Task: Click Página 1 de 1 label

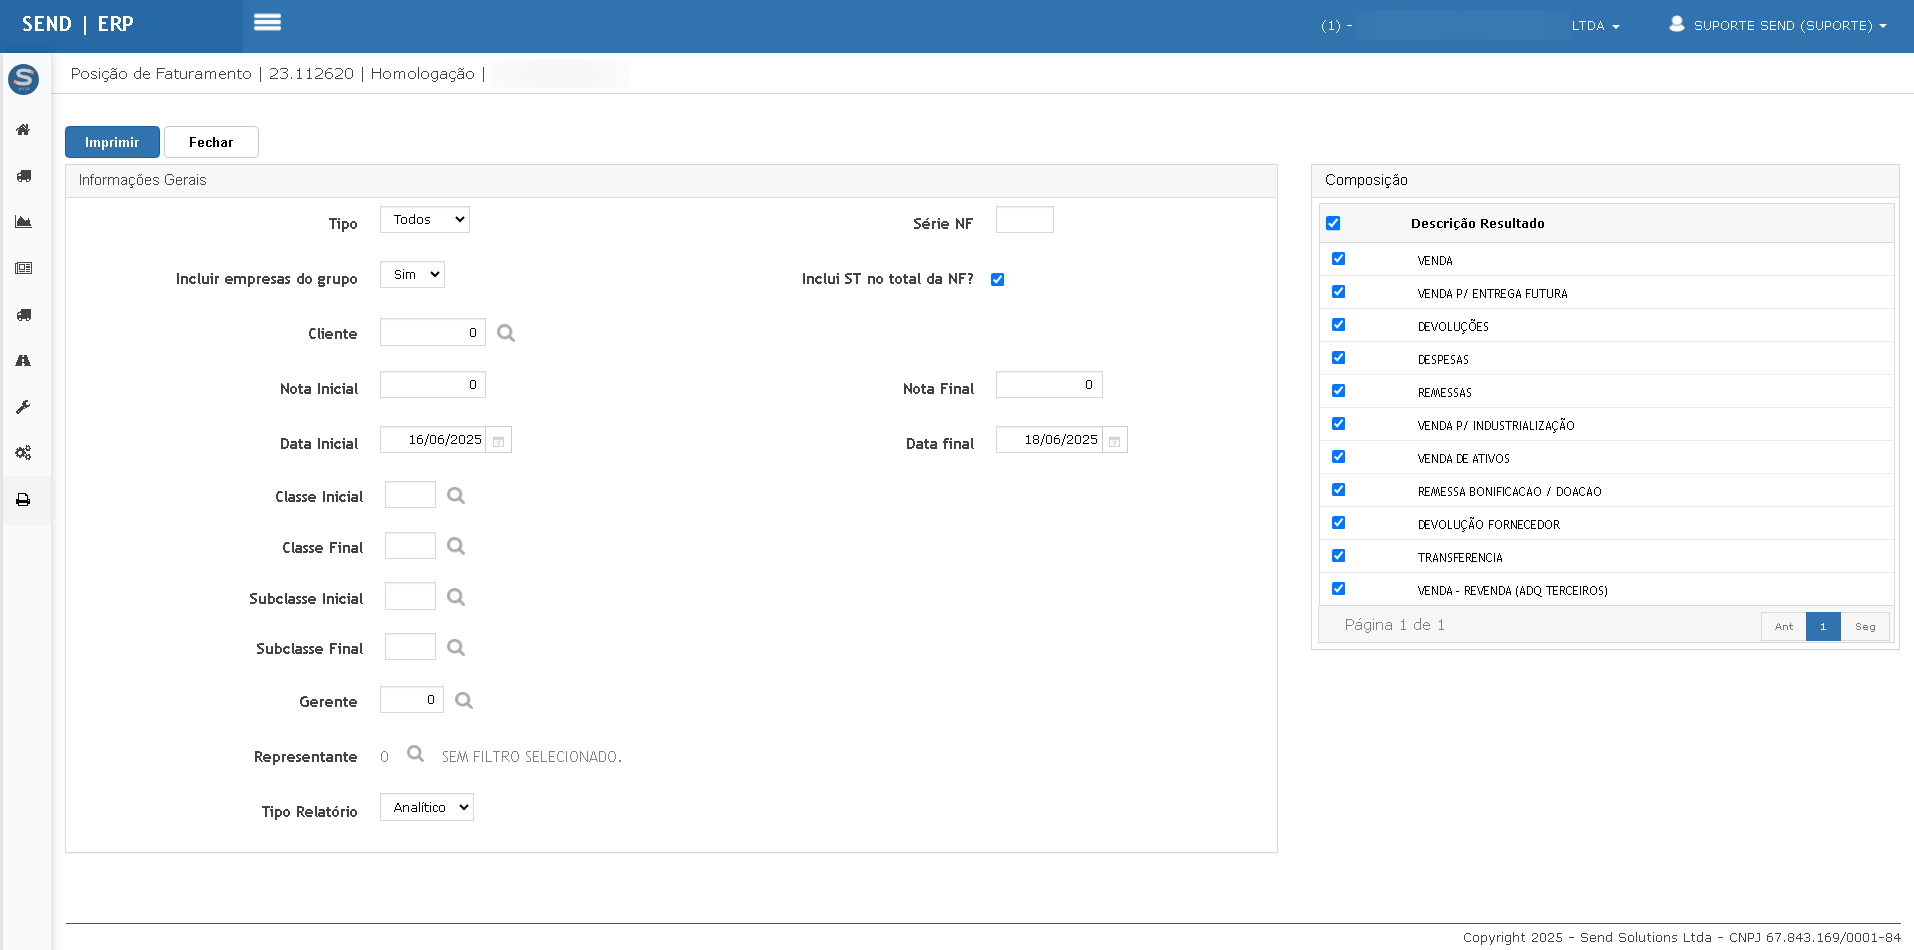Action: (x=1394, y=625)
